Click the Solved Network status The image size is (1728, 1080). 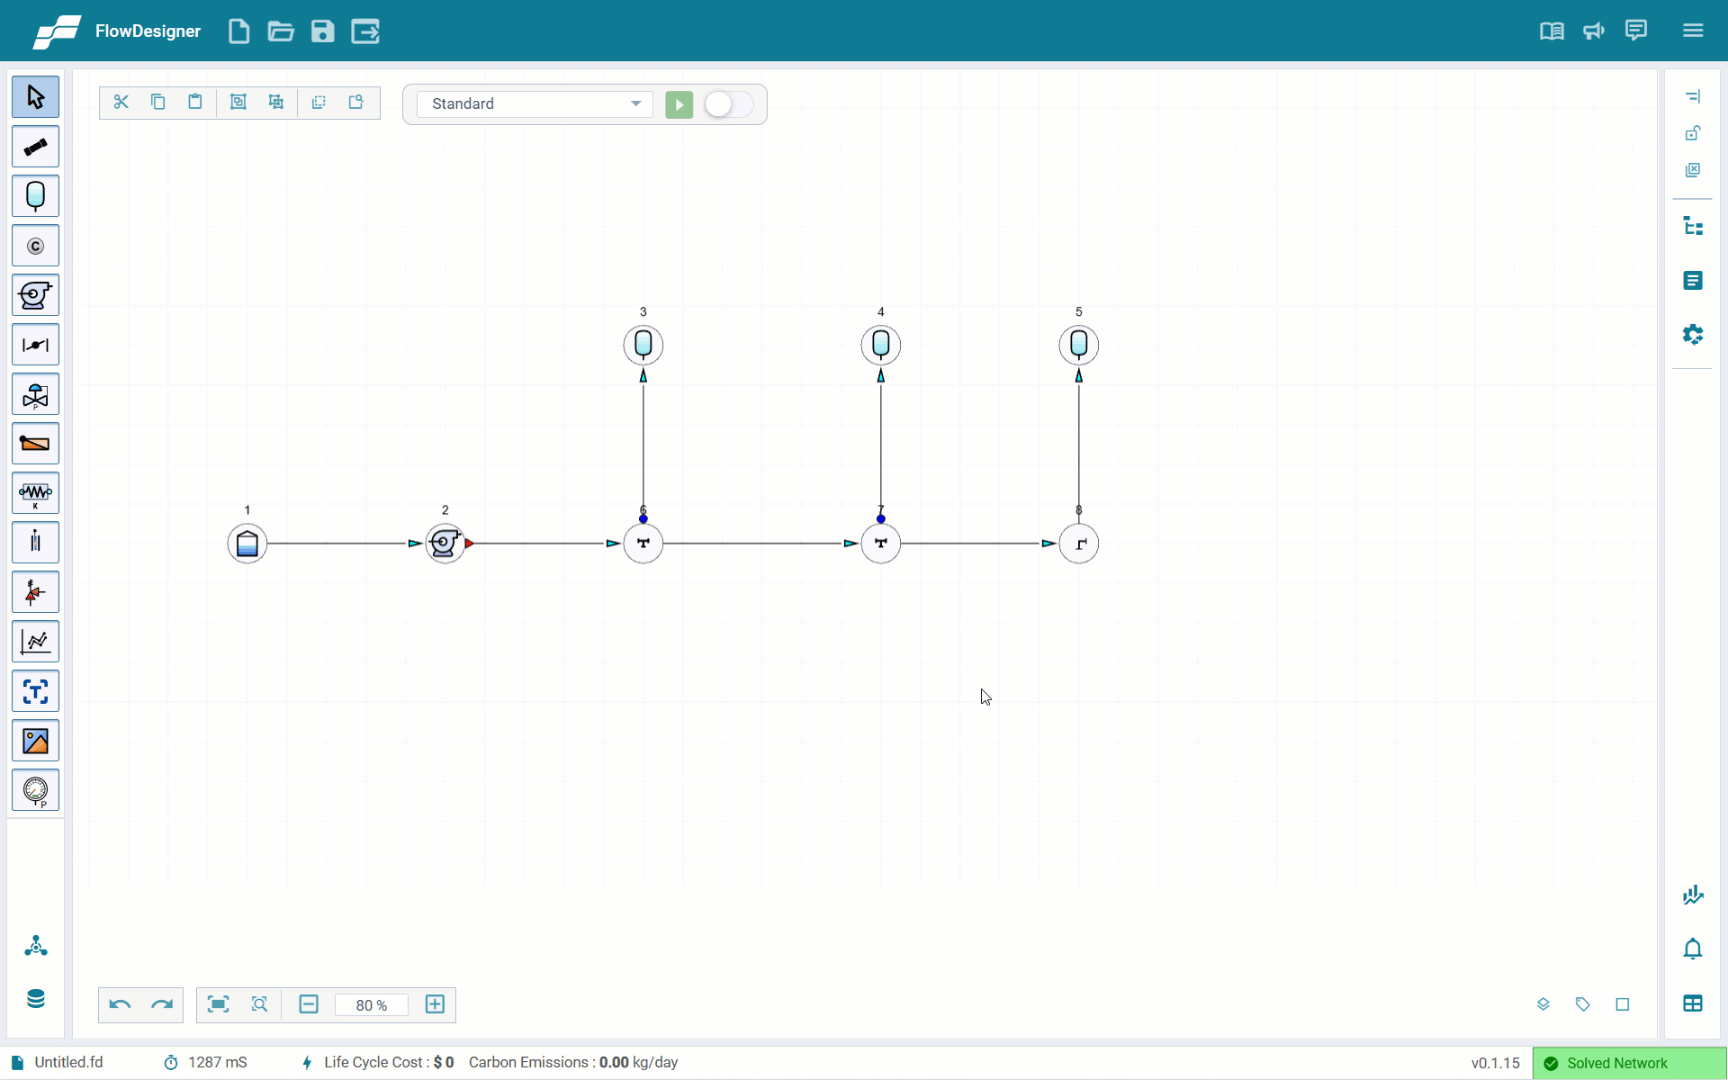point(1616,1063)
